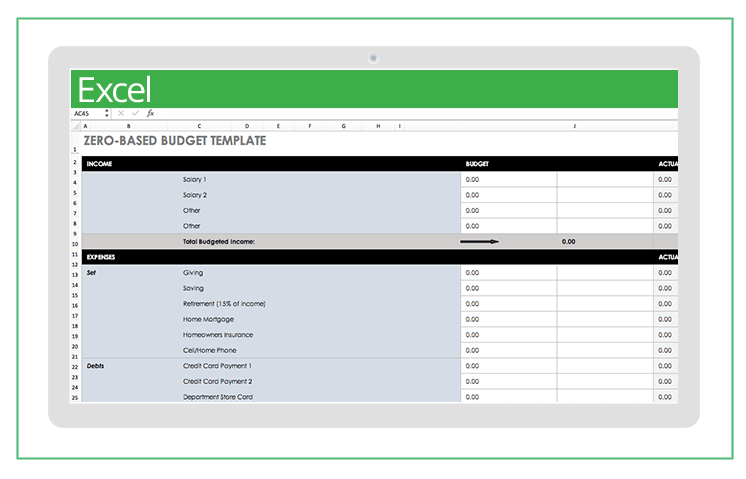Click the arrow in Total Budgeted Income row

(x=479, y=241)
